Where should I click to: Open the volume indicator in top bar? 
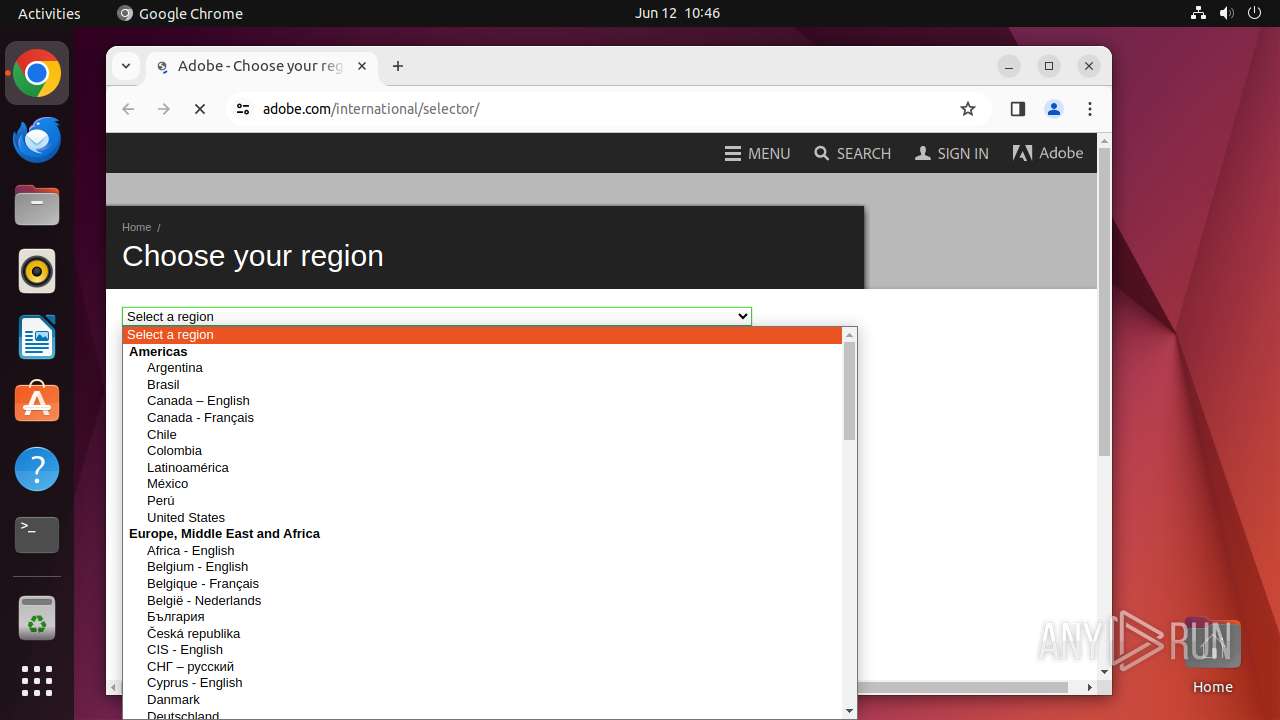click(1227, 13)
